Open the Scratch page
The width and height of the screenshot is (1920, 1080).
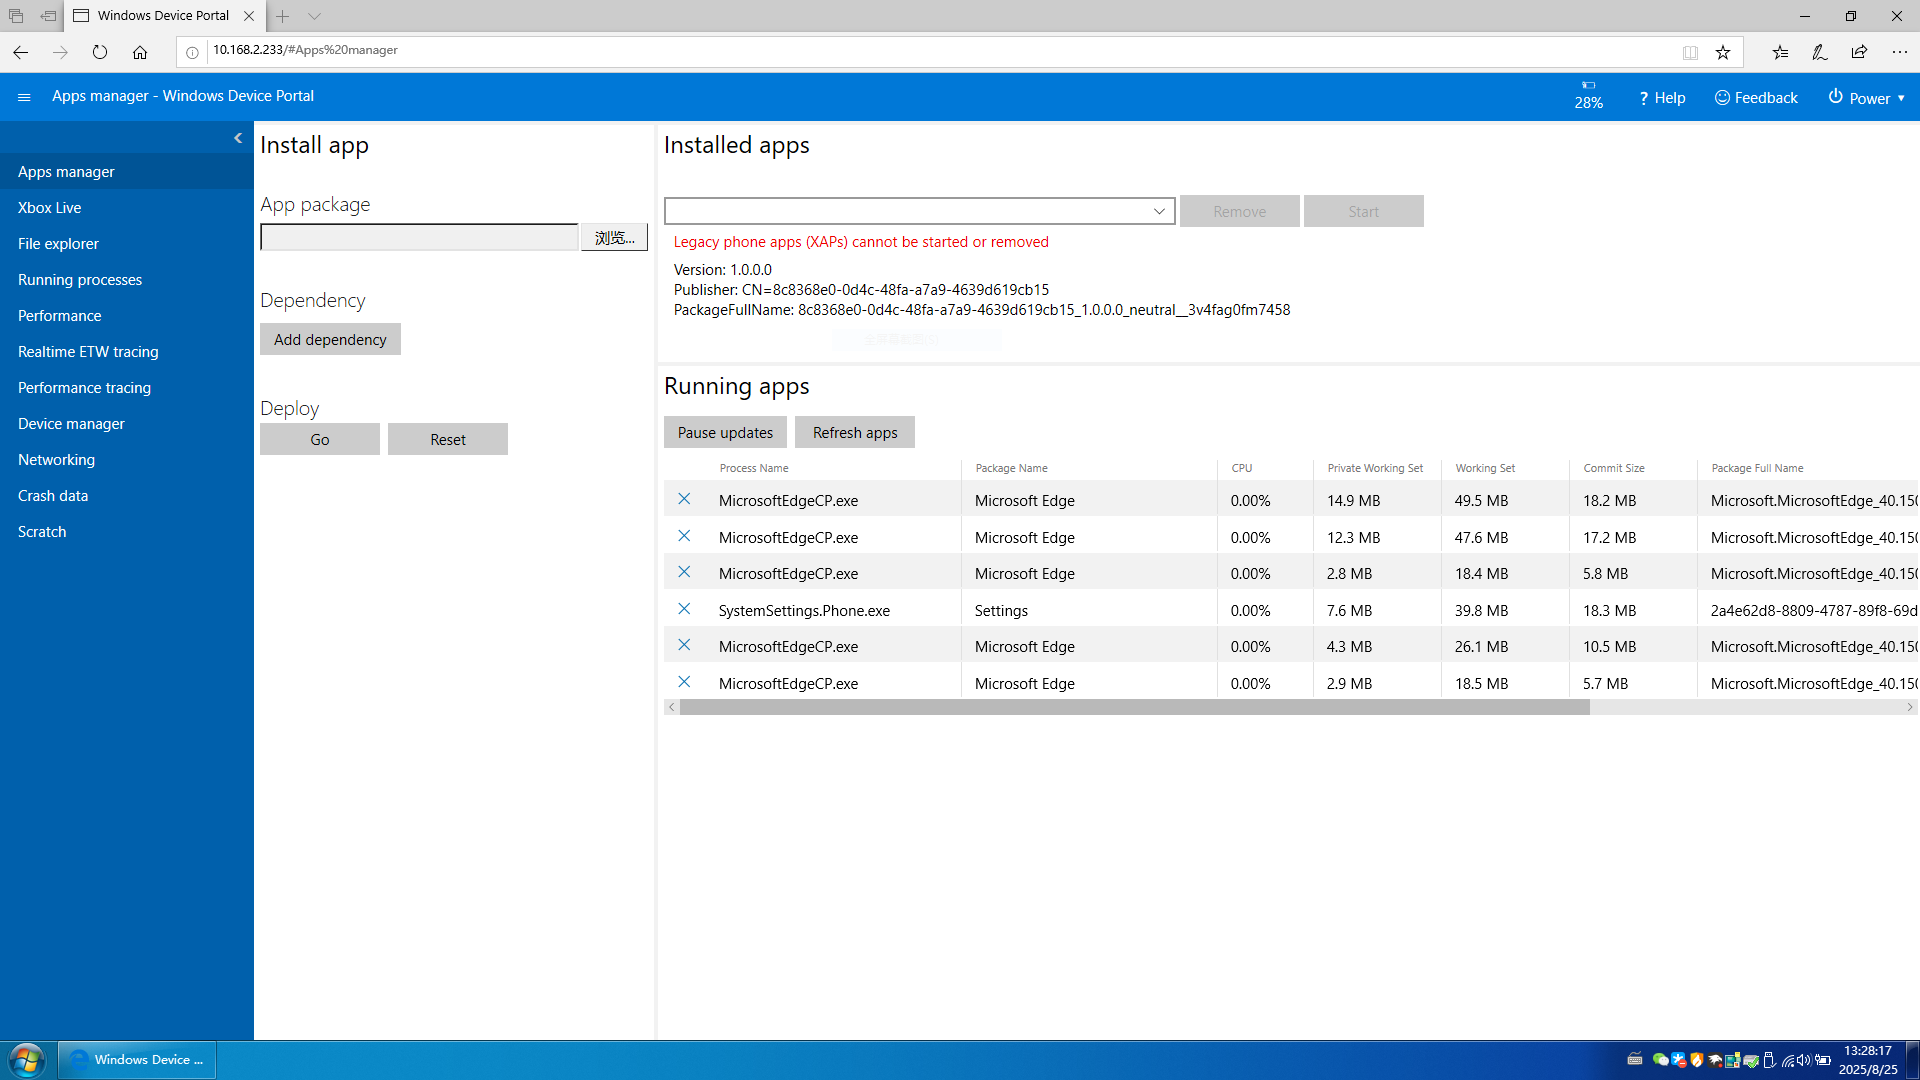[127, 532]
